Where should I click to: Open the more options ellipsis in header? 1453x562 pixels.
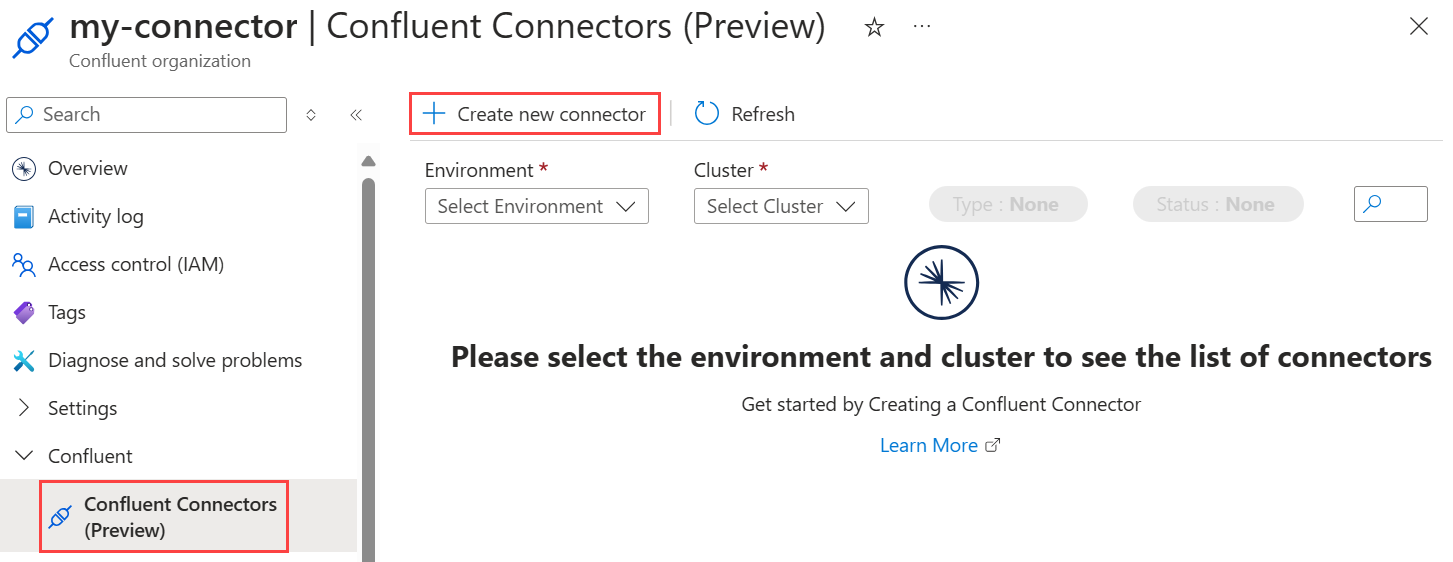click(x=922, y=27)
